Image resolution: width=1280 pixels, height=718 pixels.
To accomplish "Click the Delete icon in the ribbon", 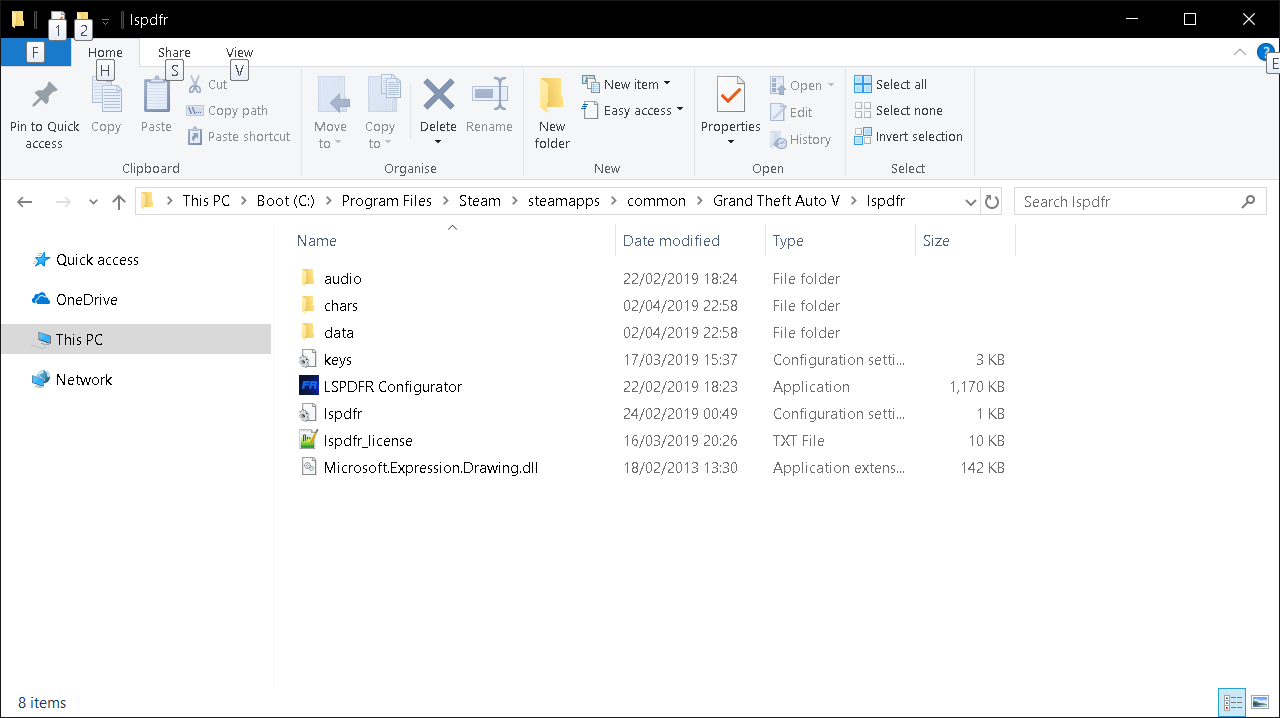I will coord(438,97).
